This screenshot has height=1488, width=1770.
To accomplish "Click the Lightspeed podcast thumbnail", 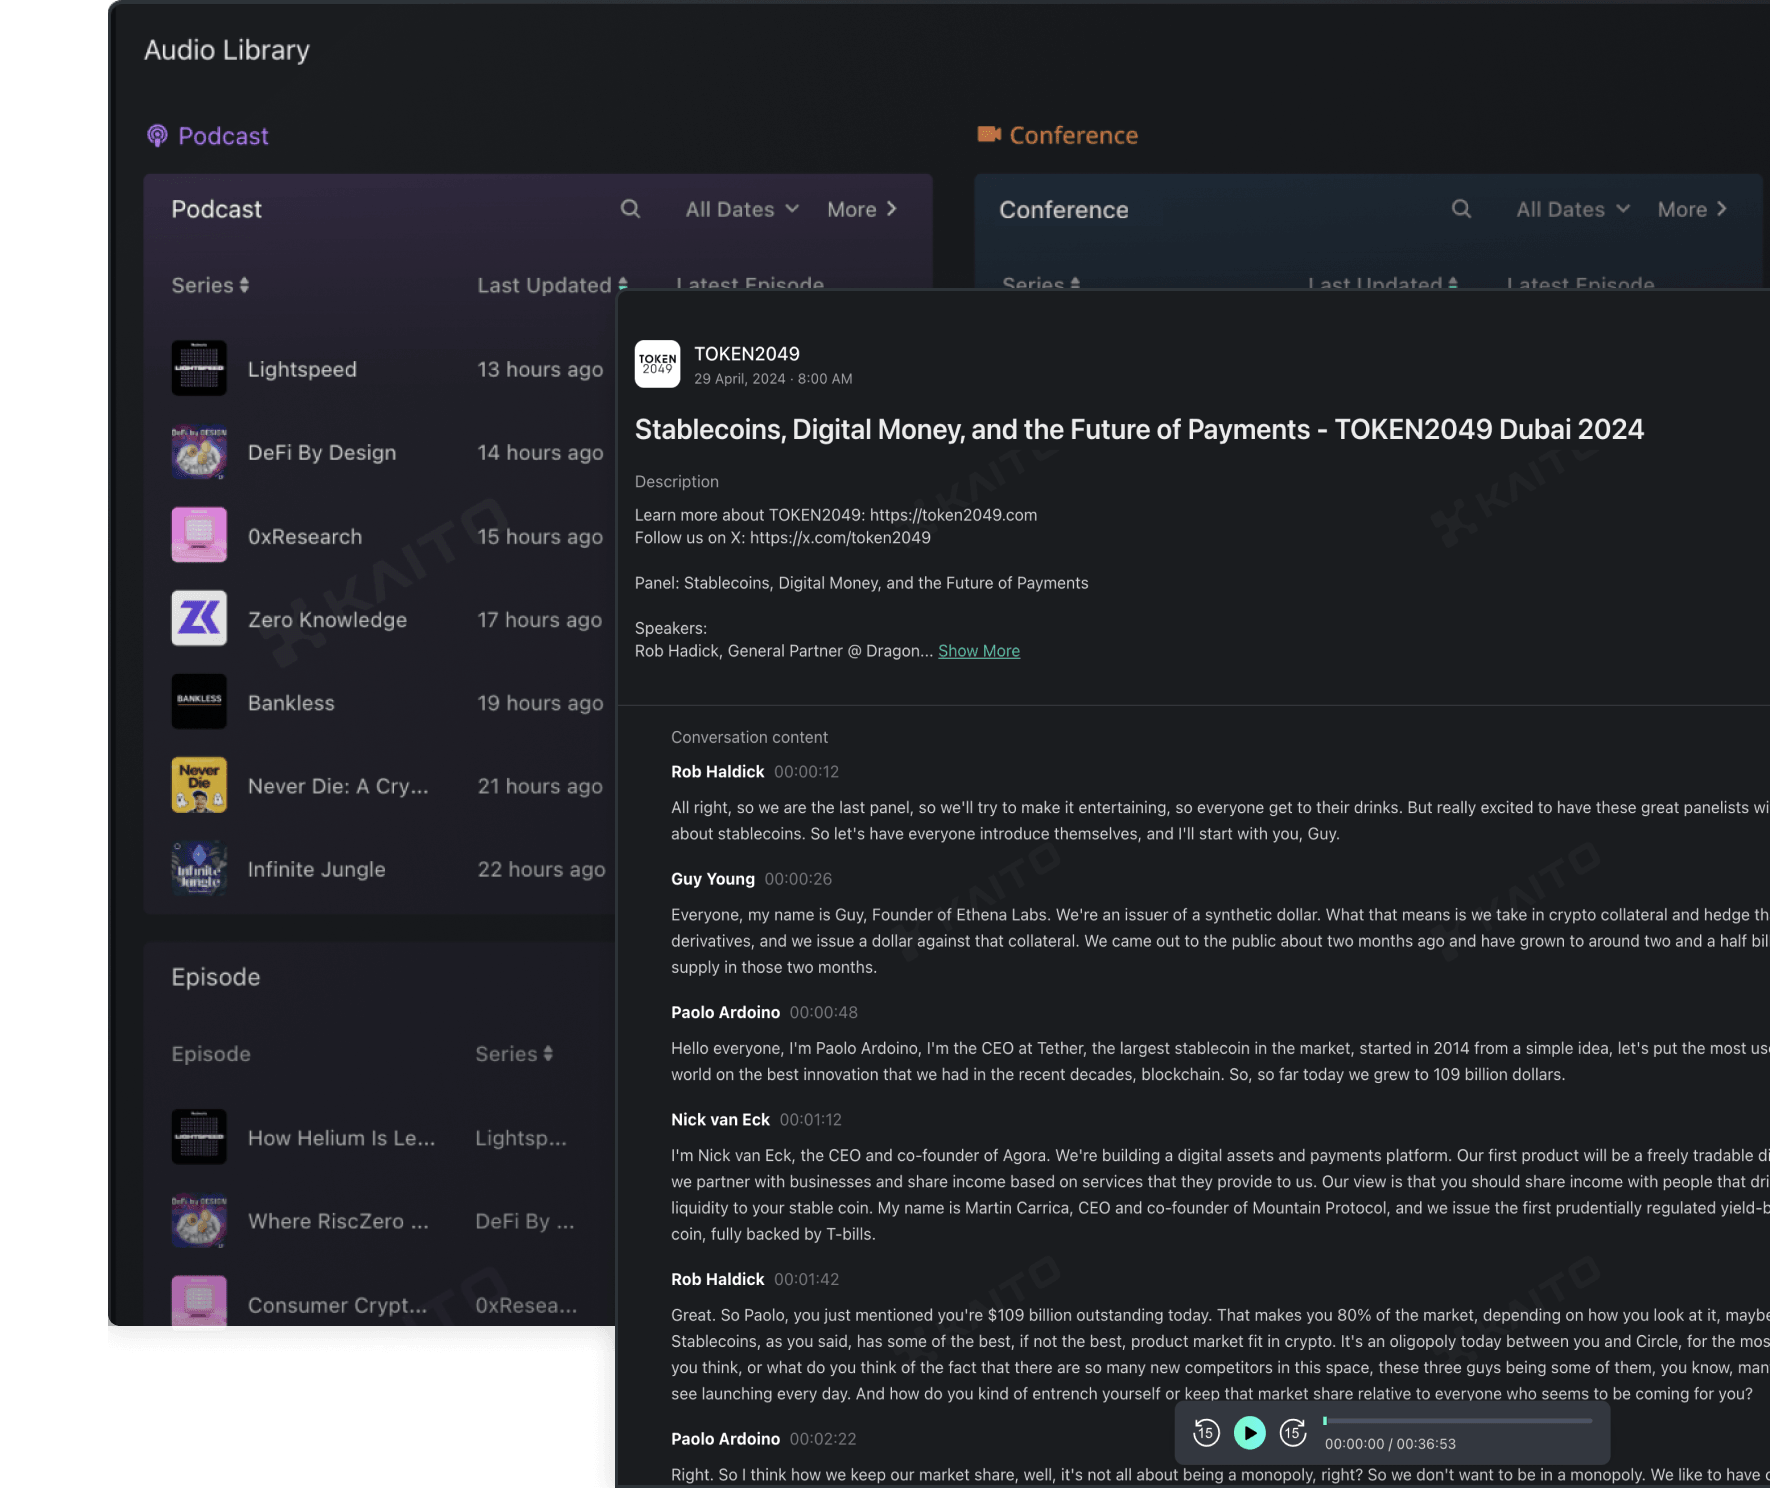I will click(x=199, y=368).
